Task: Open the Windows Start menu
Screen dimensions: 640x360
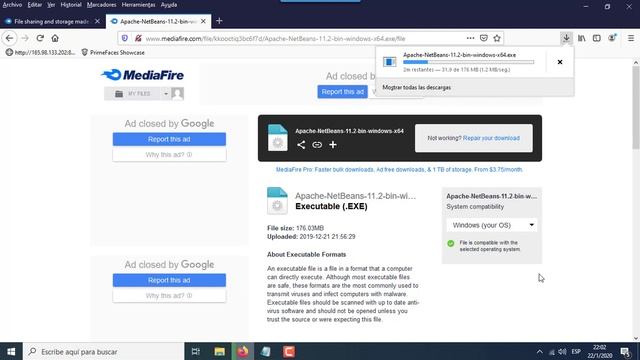Action: coord(11,351)
